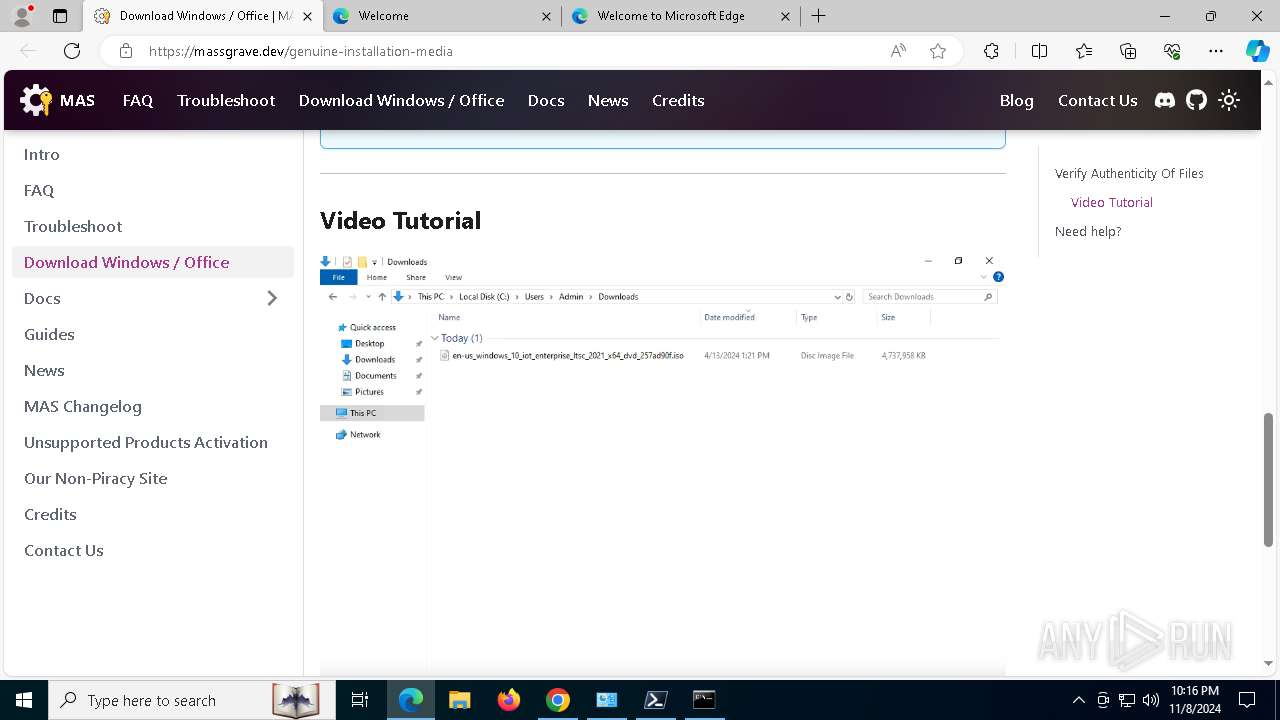
Task: Open Credits in top navigation
Action: (678, 100)
